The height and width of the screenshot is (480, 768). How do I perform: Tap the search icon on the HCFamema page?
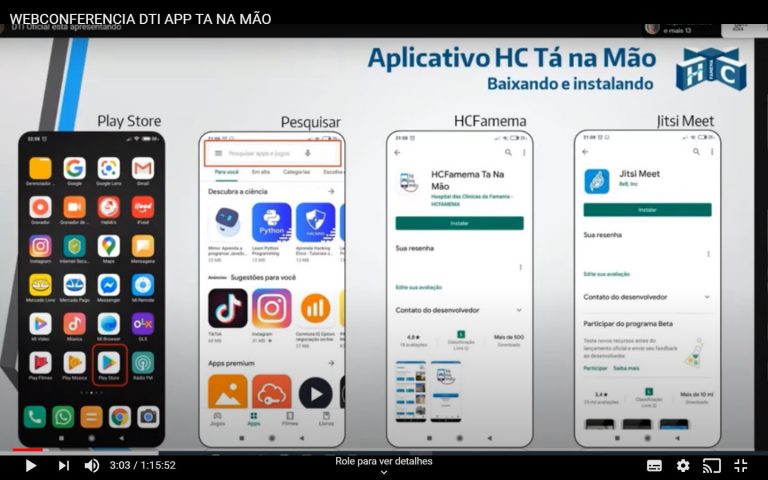pyautogui.click(x=508, y=153)
